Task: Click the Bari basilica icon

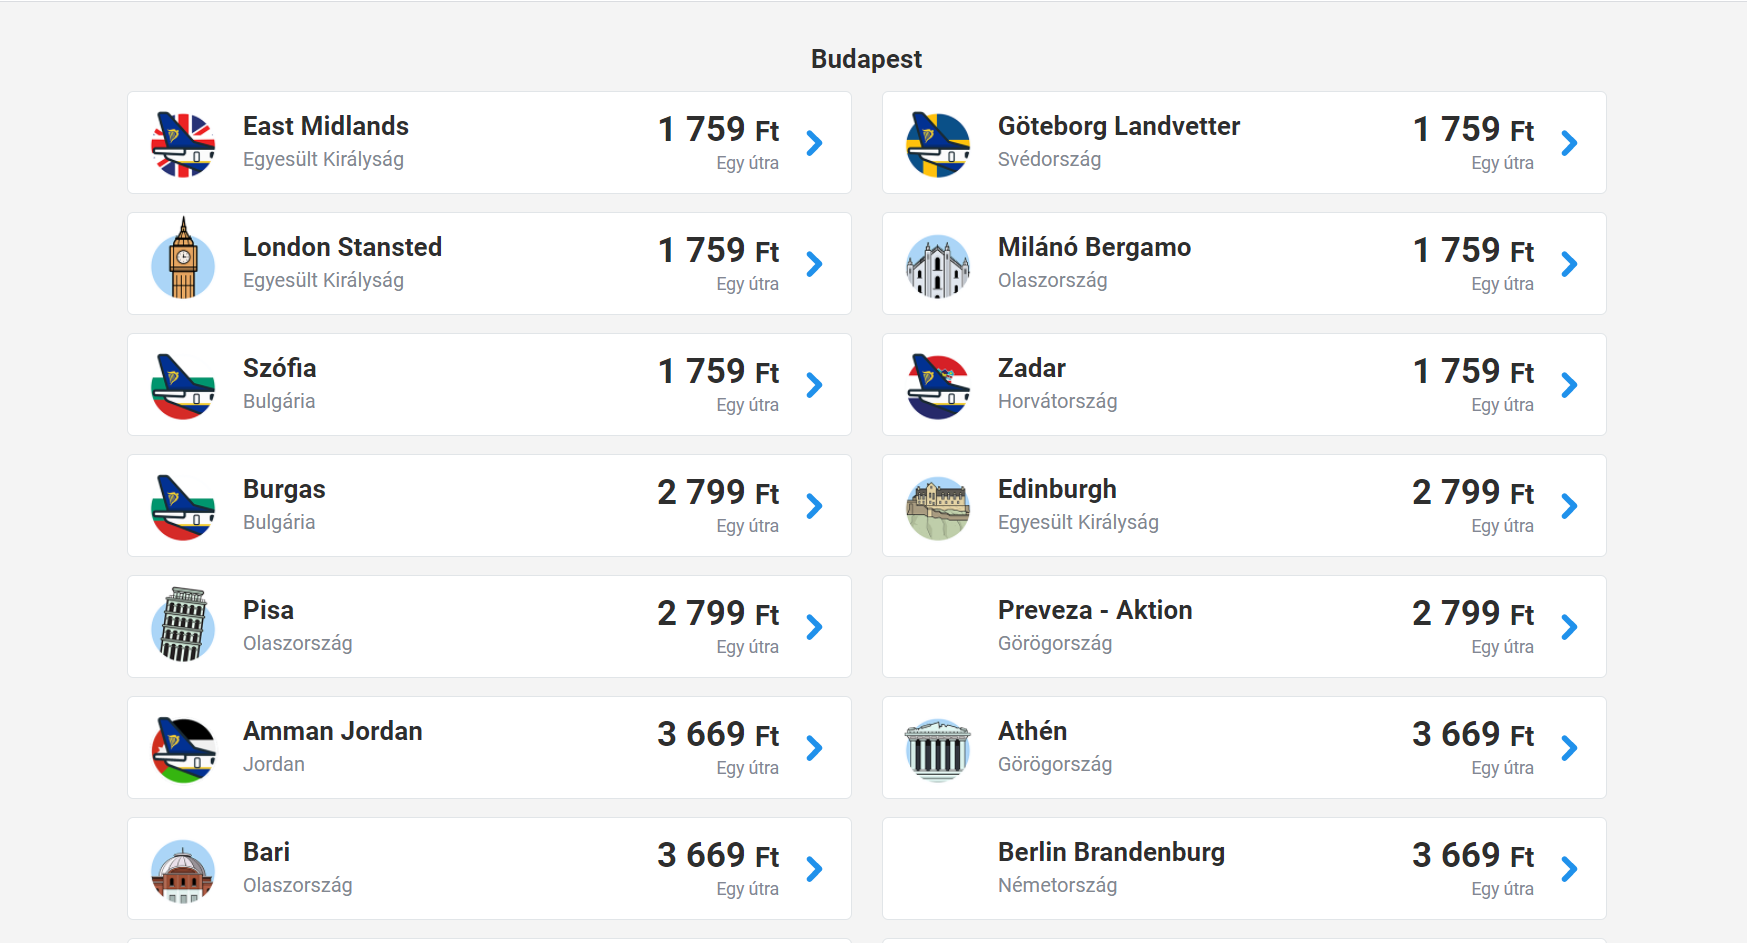Action: (183, 870)
